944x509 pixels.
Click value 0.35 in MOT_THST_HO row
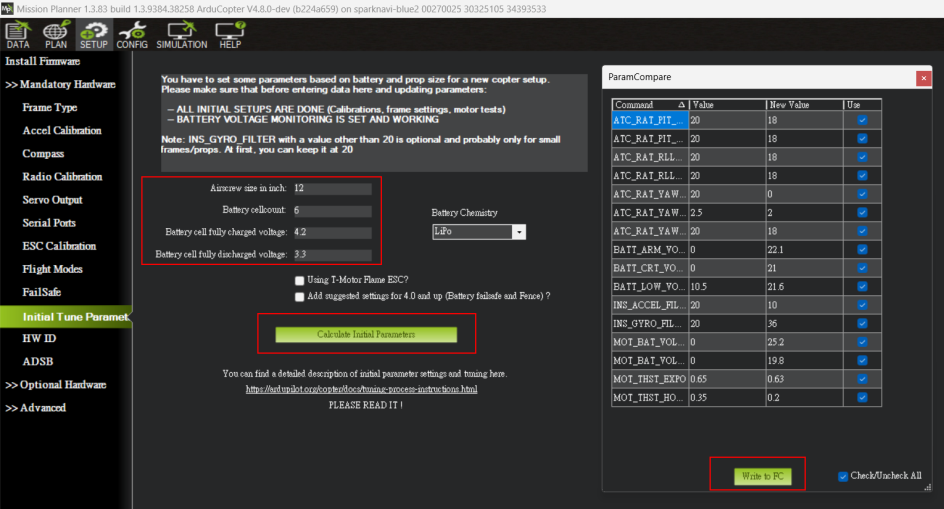pos(727,398)
